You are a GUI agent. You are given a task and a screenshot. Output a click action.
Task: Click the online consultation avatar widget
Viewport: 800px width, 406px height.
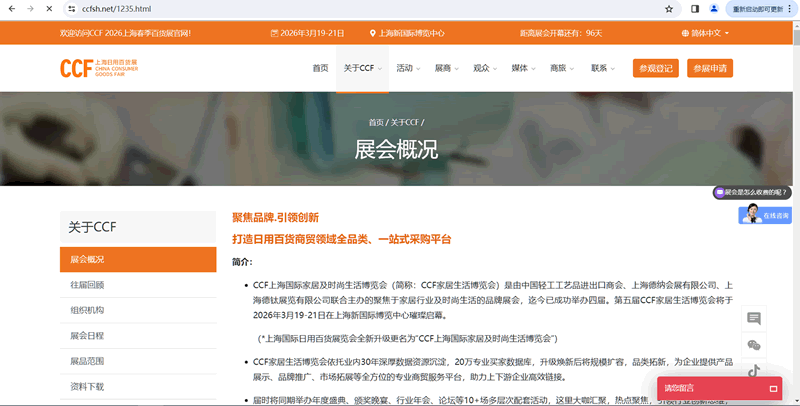(x=765, y=214)
